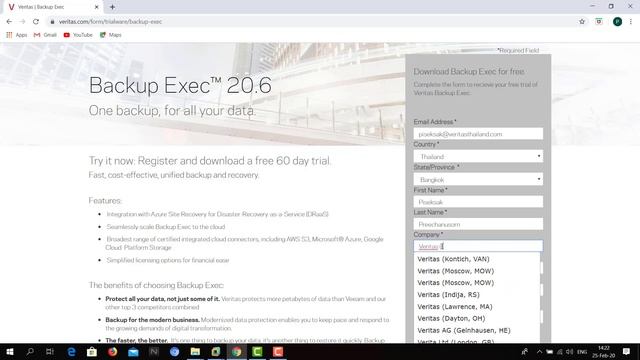Click the taskbar clock and date
640x360 pixels.
[604, 351]
